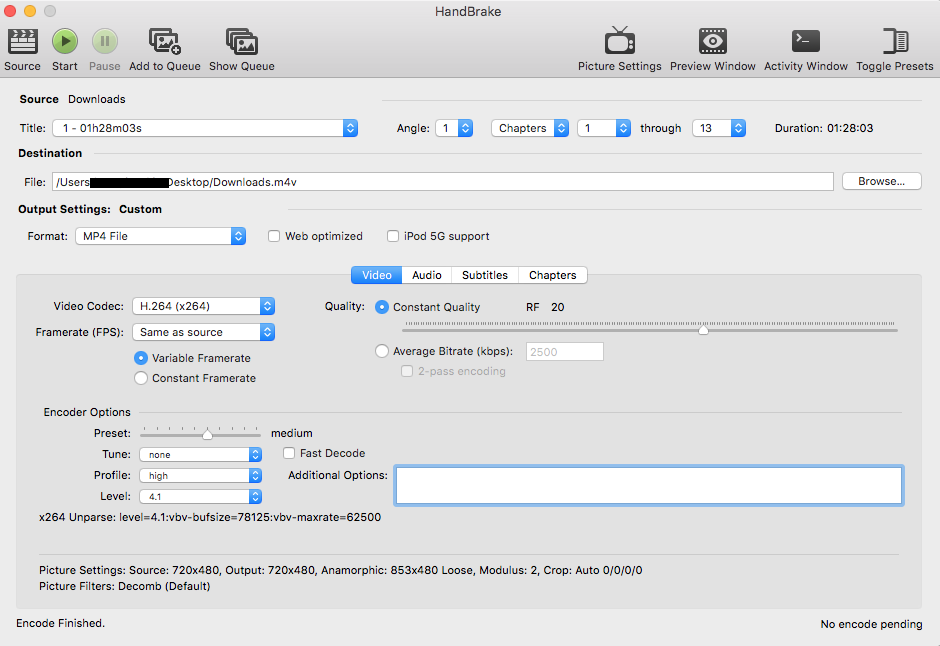
Task: Open the Title dropdown
Action: click(x=205, y=128)
